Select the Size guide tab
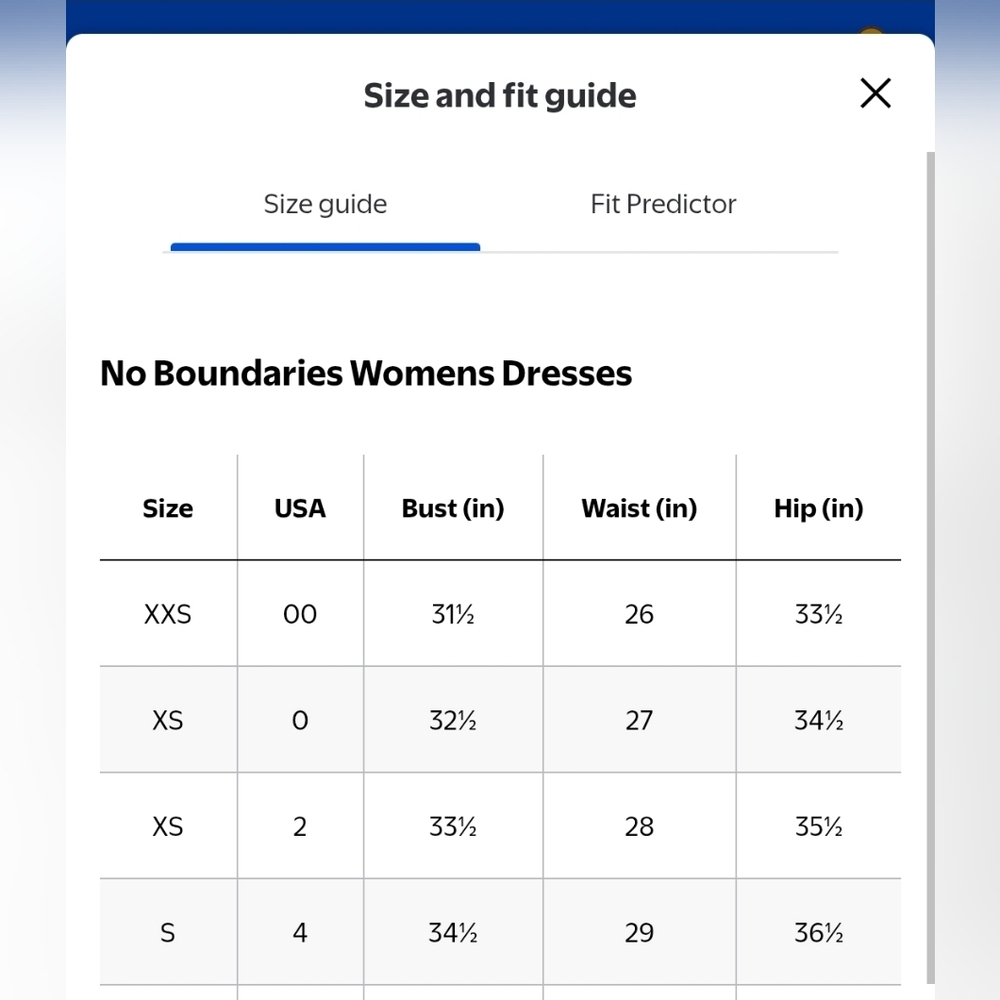This screenshot has height=1000, width=1000. [325, 204]
